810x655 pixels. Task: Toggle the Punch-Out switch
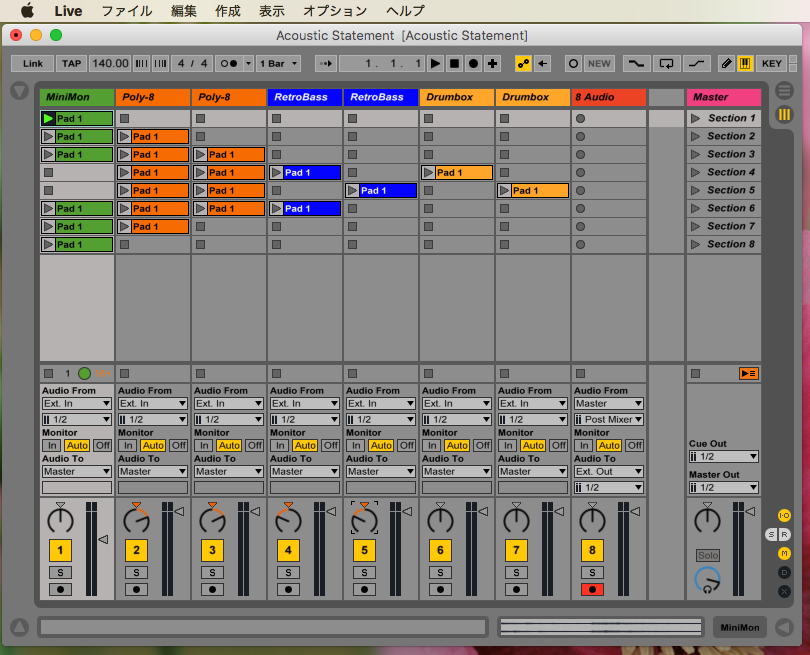click(696, 64)
